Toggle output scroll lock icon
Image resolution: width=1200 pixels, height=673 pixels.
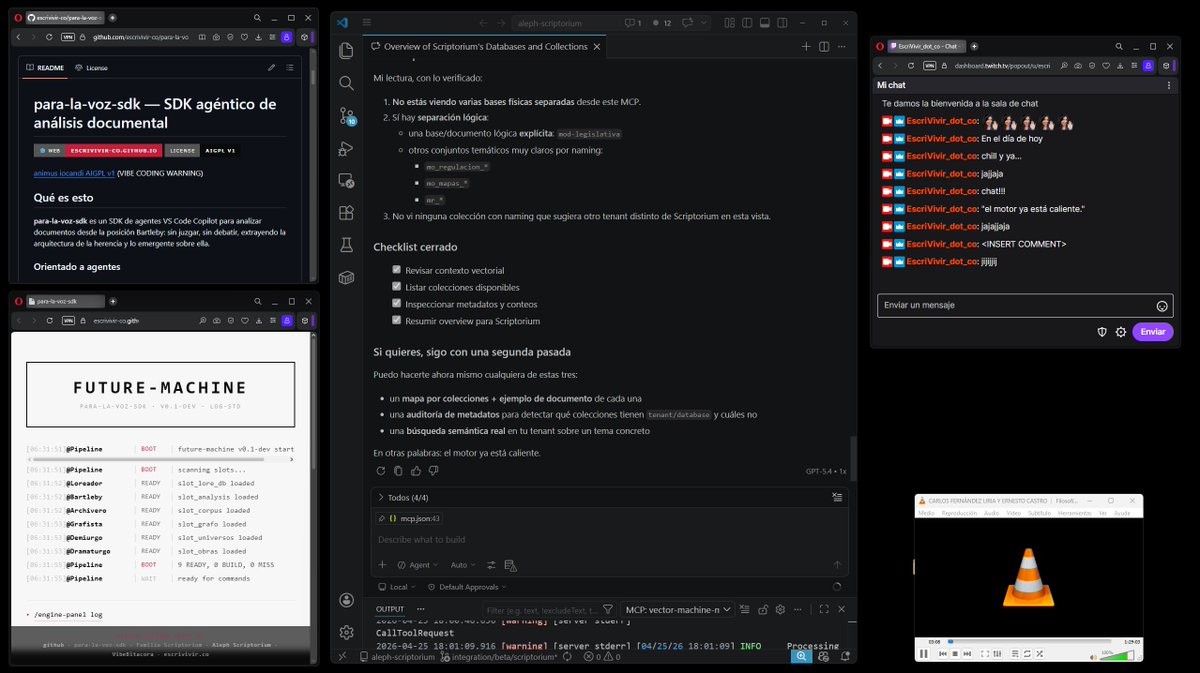pyautogui.click(x=763, y=609)
